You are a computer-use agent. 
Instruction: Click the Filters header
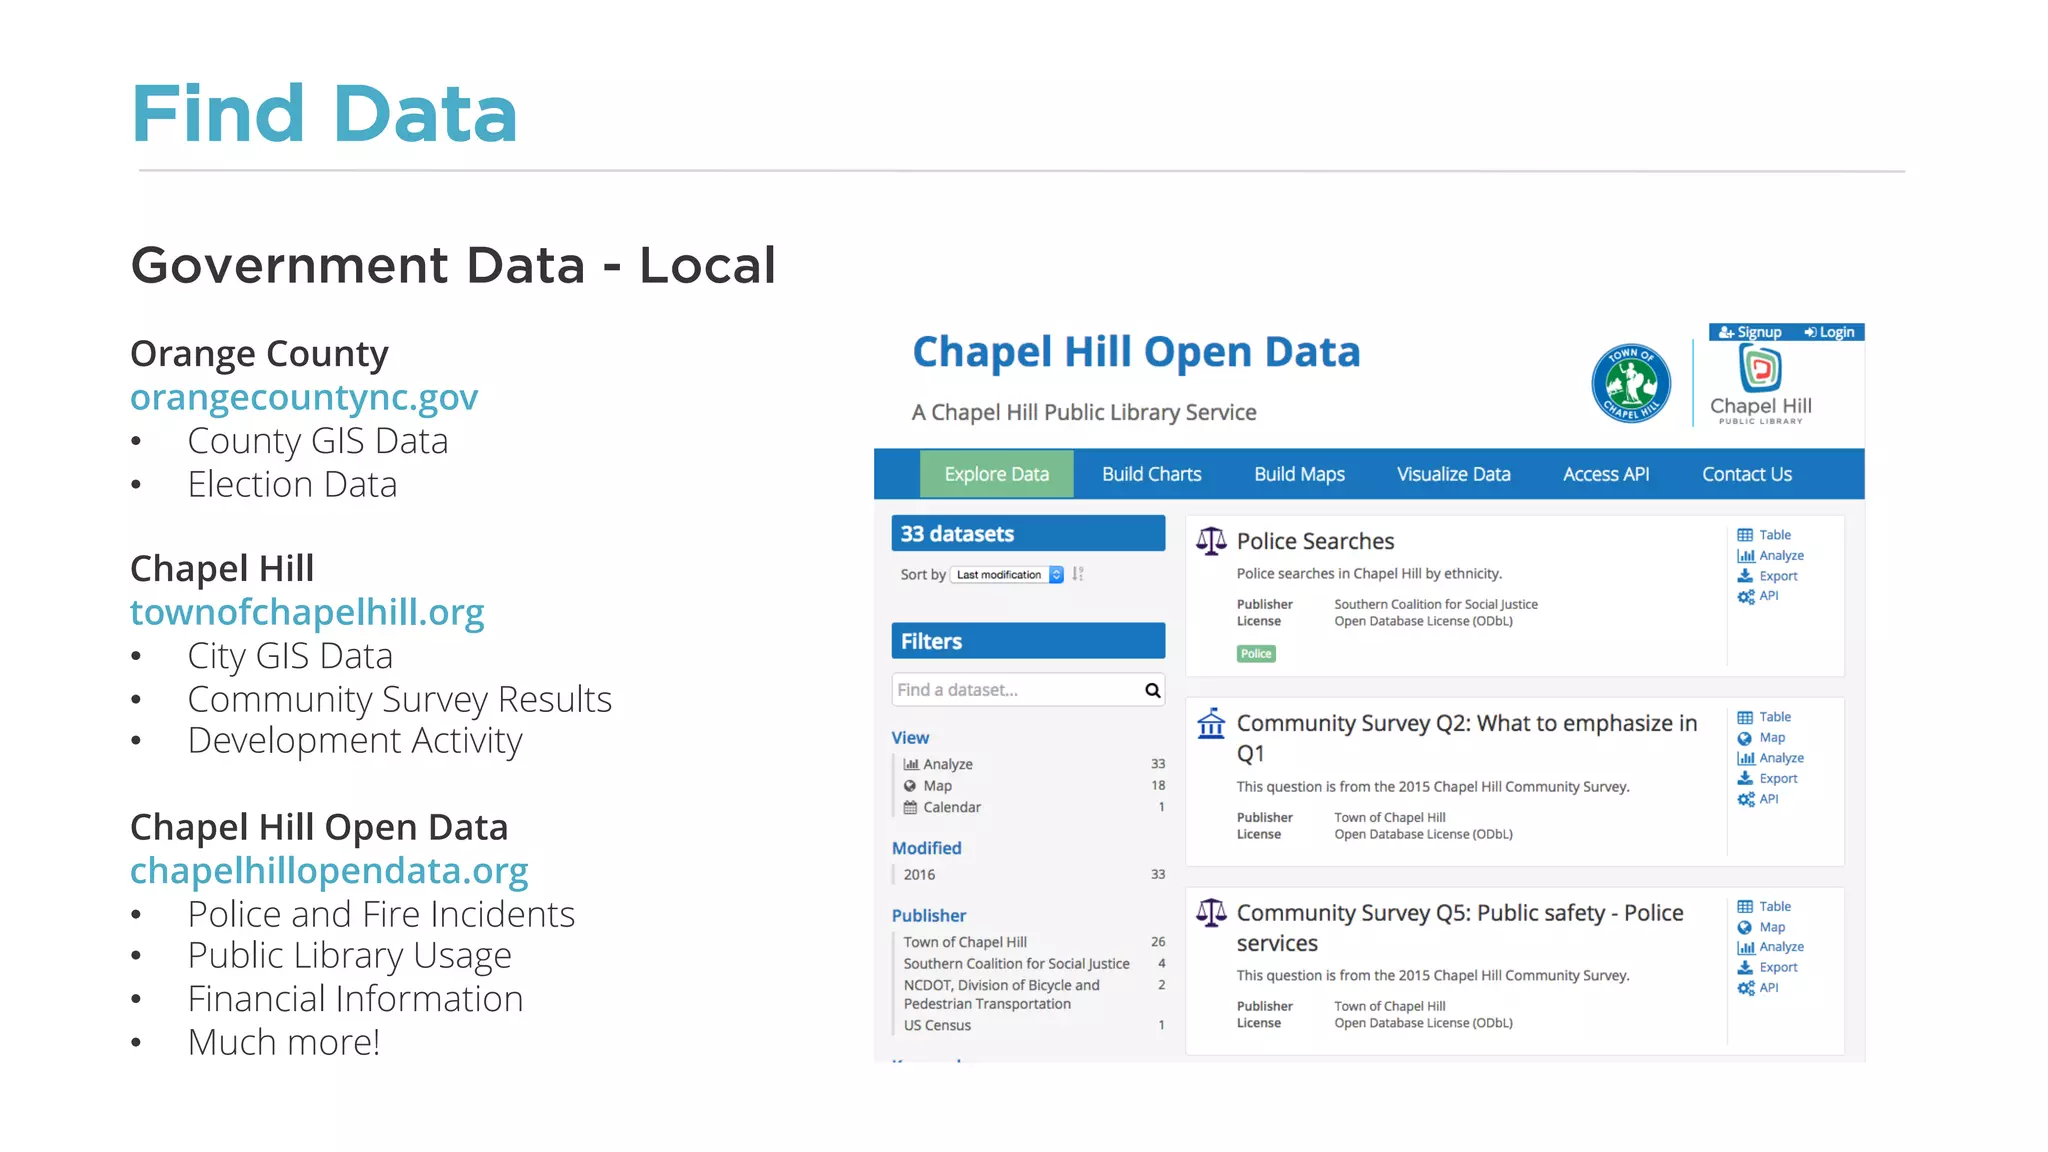(1028, 641)
